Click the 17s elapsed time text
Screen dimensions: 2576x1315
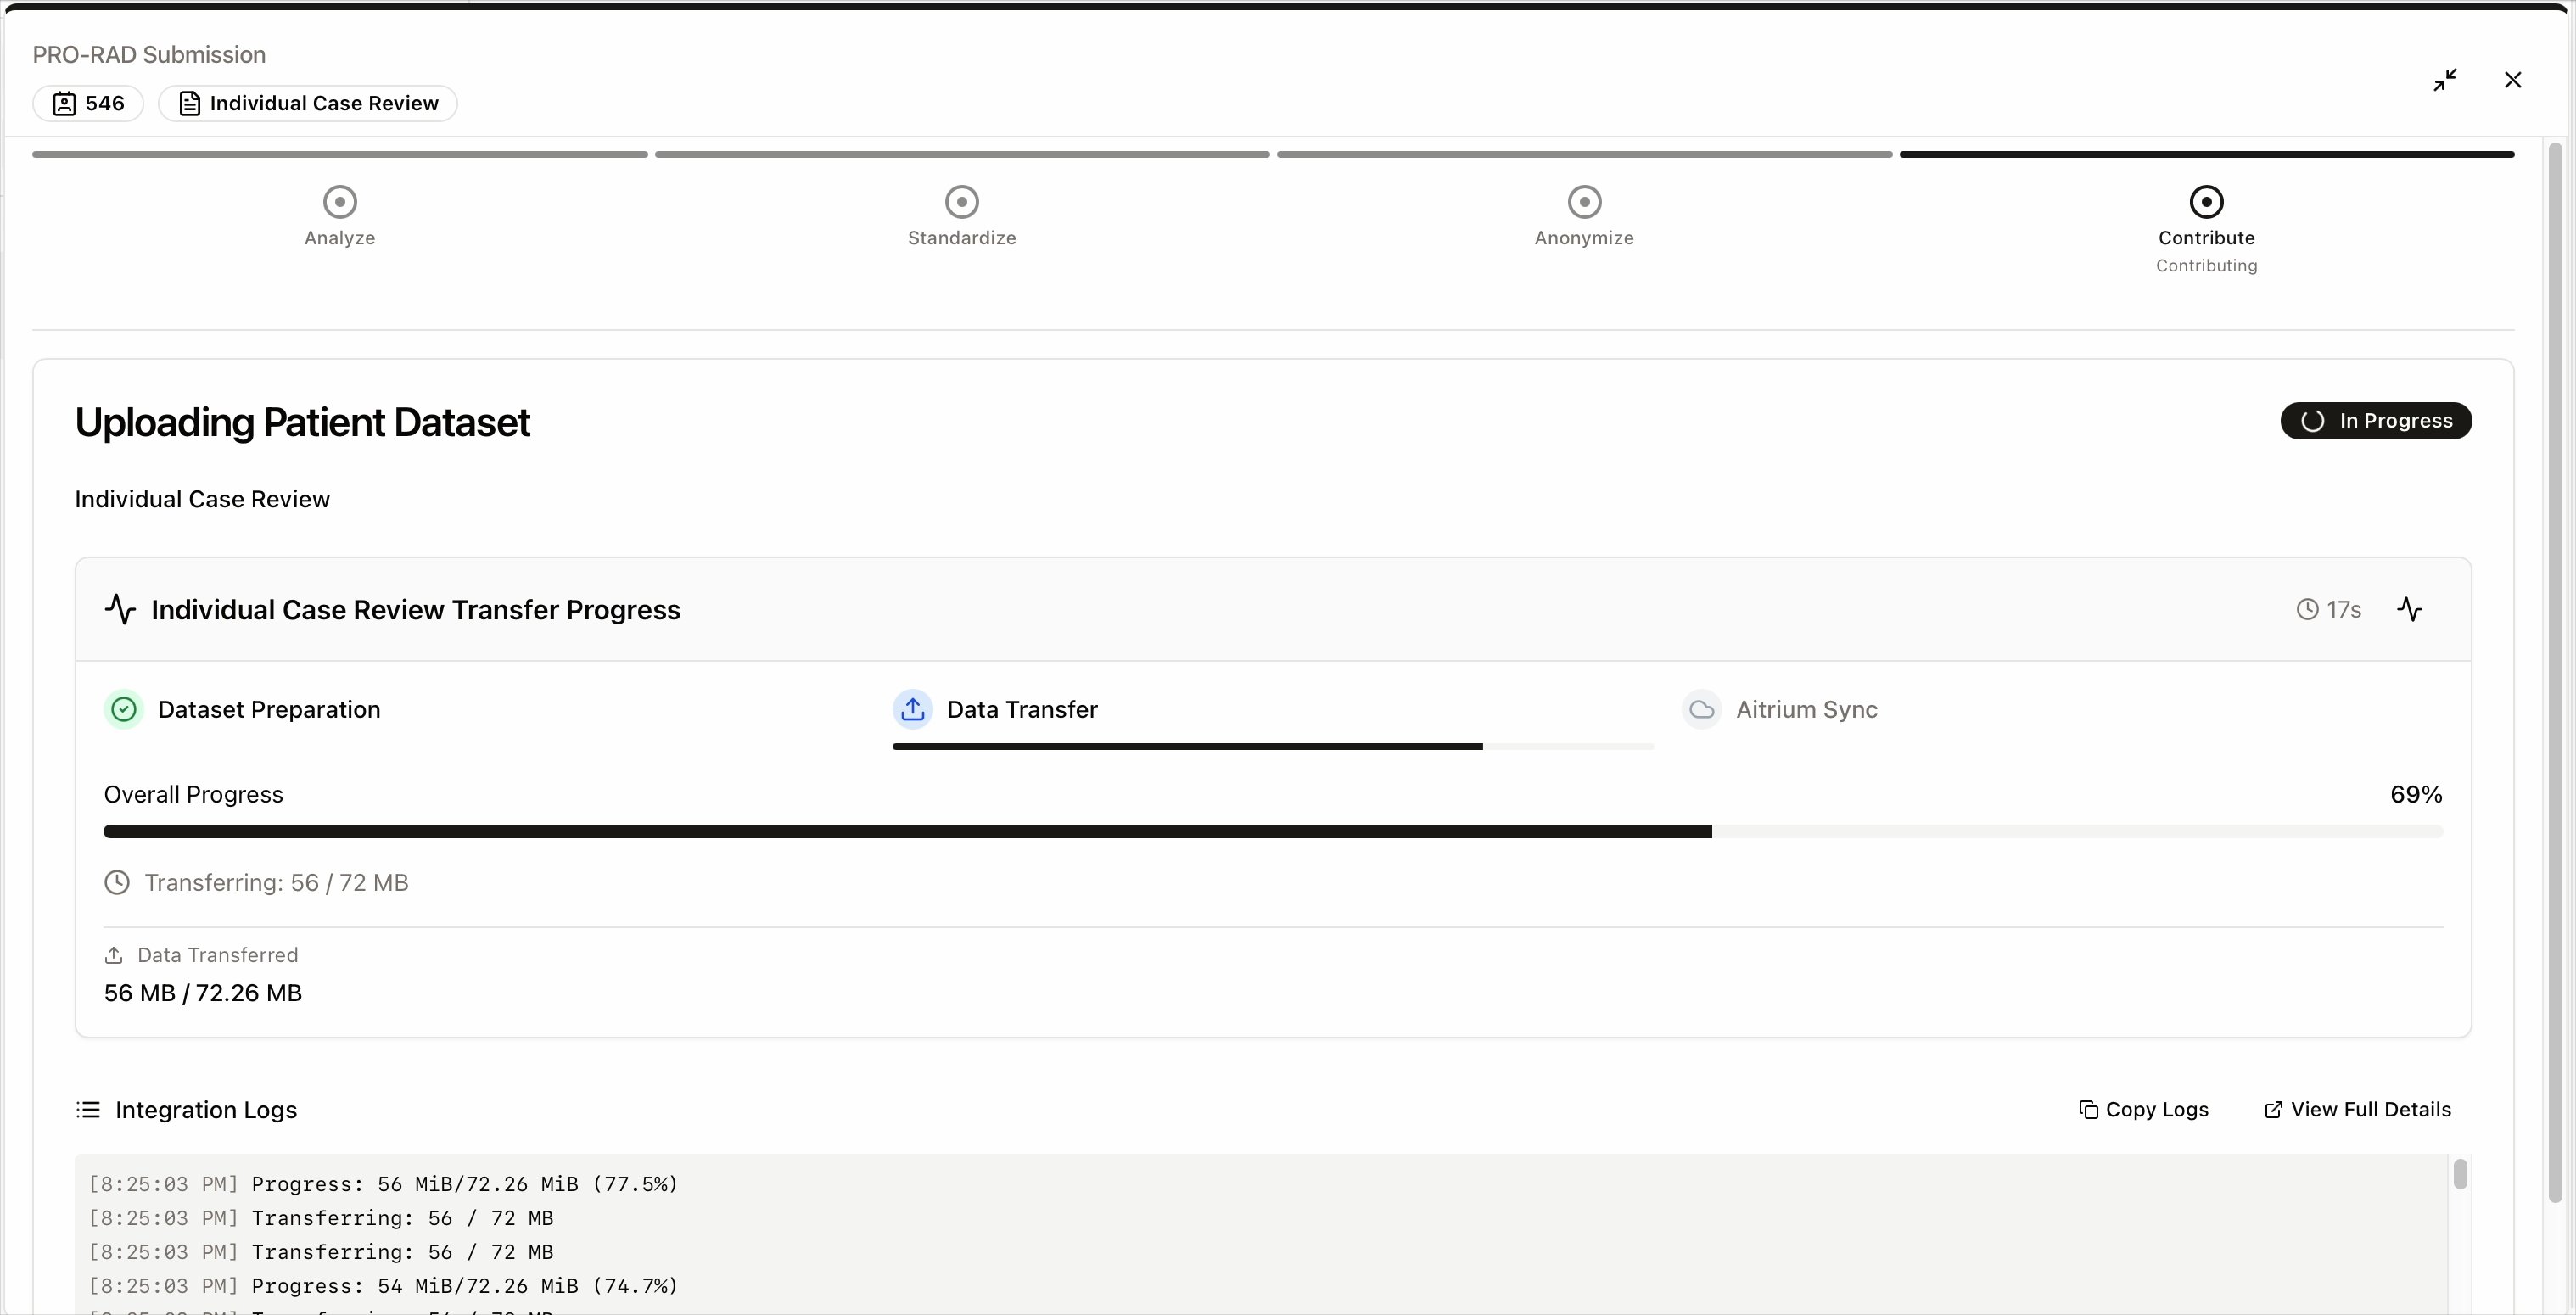pos(2343,610)
